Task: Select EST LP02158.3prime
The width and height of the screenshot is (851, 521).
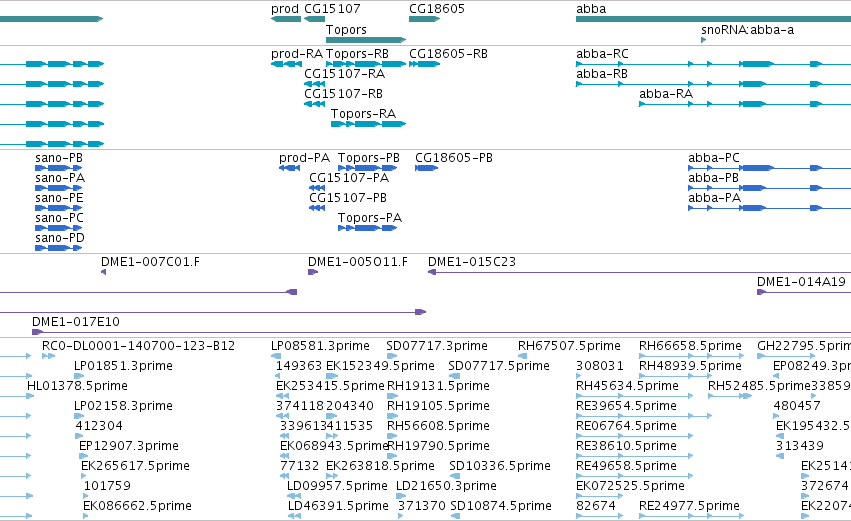Action: [79, 417]
